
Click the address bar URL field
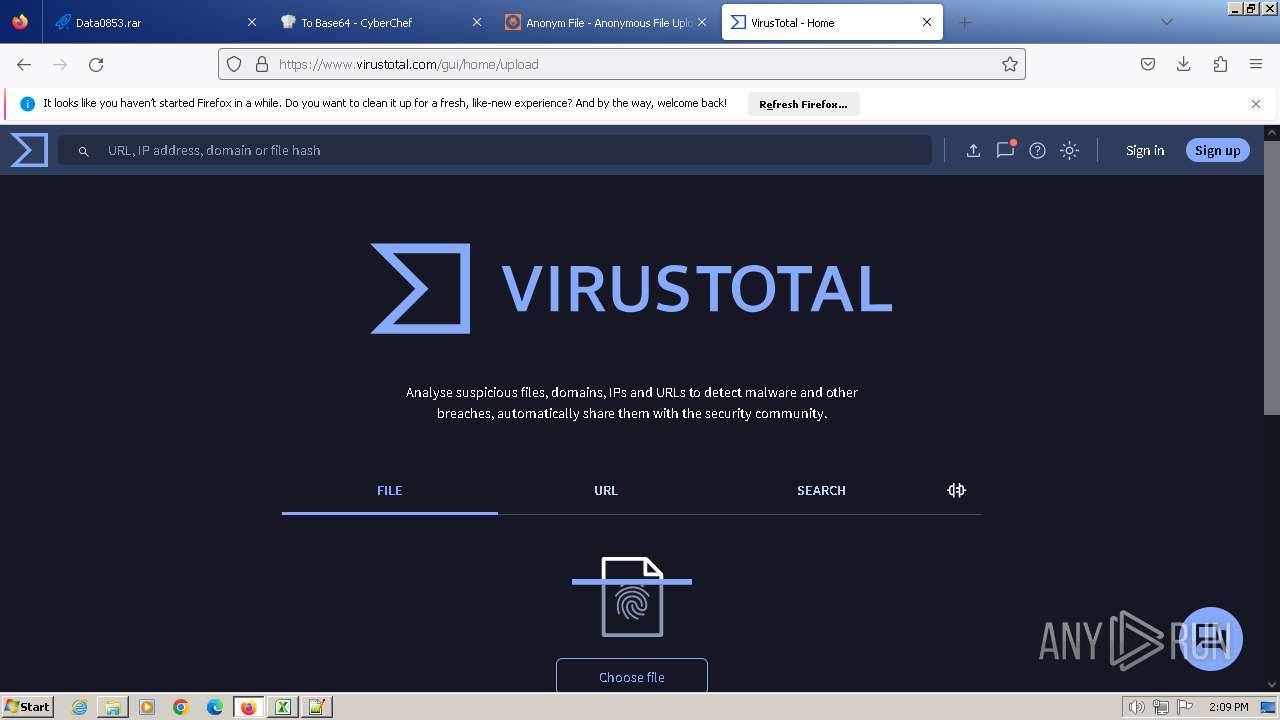[x=622, y=64]
